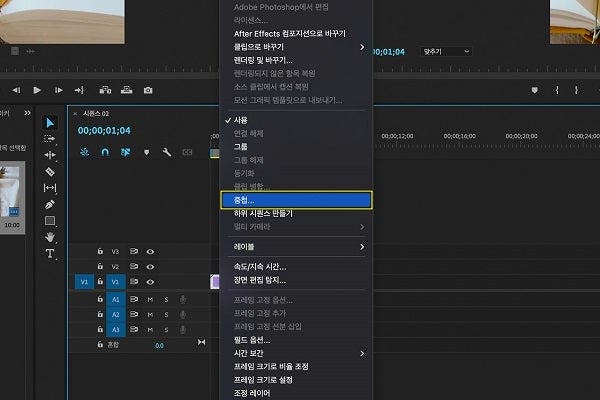Select the Selection tool arrow

point(50,123)
